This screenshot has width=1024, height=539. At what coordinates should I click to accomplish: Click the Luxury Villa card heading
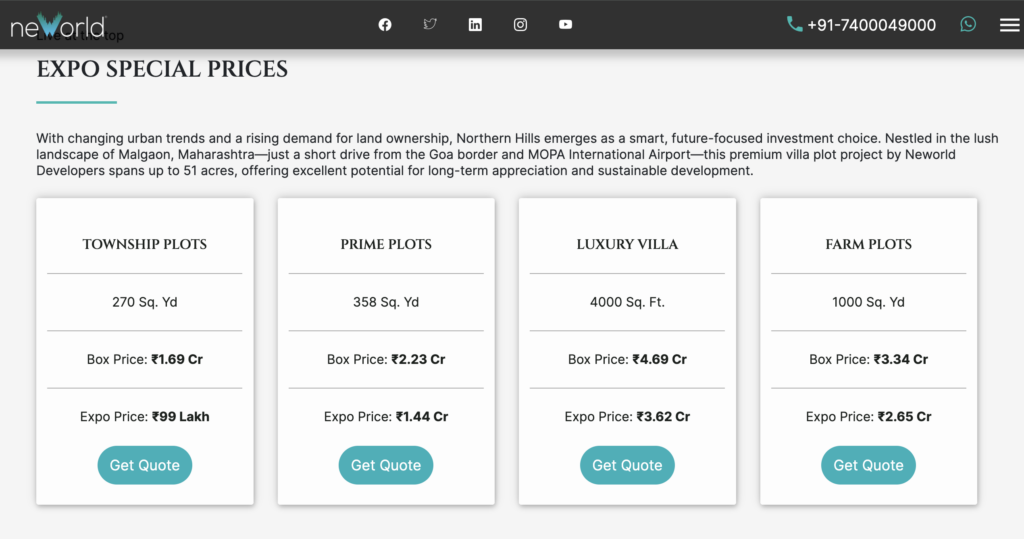pos(627,244)
